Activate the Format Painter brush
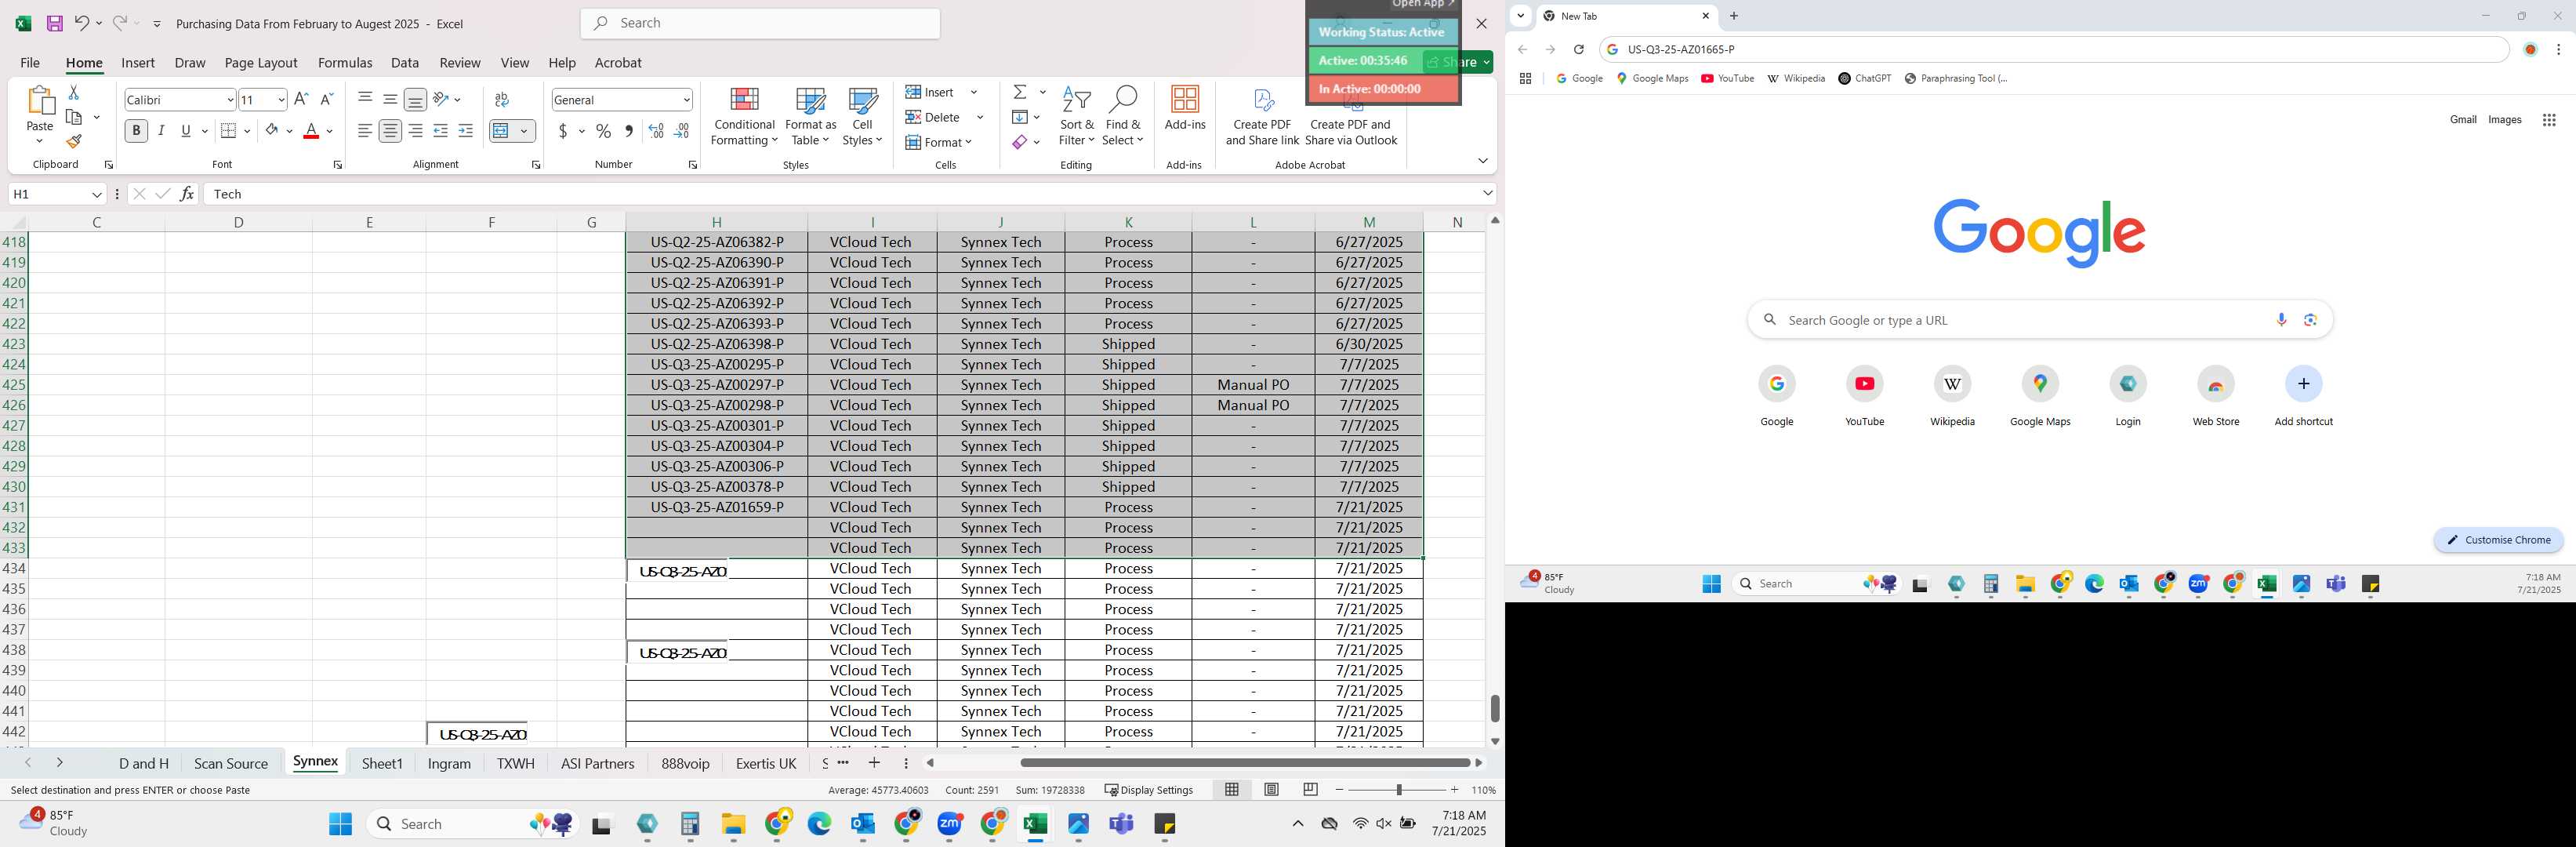Image resolution: width=2576 pixels, height=847 pixels. tap(74, 142)
